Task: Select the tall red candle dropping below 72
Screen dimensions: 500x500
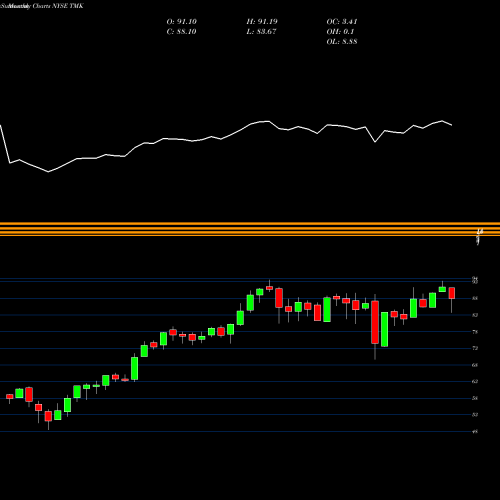Action: coord(375,322)
